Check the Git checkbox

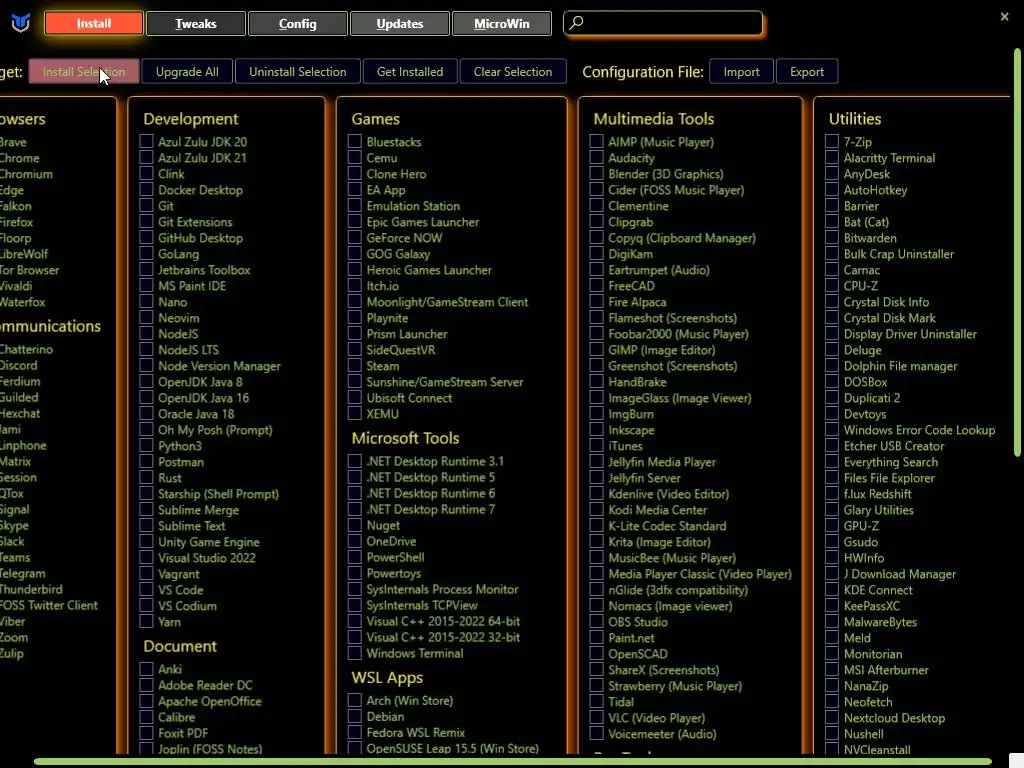pos(146,206)
